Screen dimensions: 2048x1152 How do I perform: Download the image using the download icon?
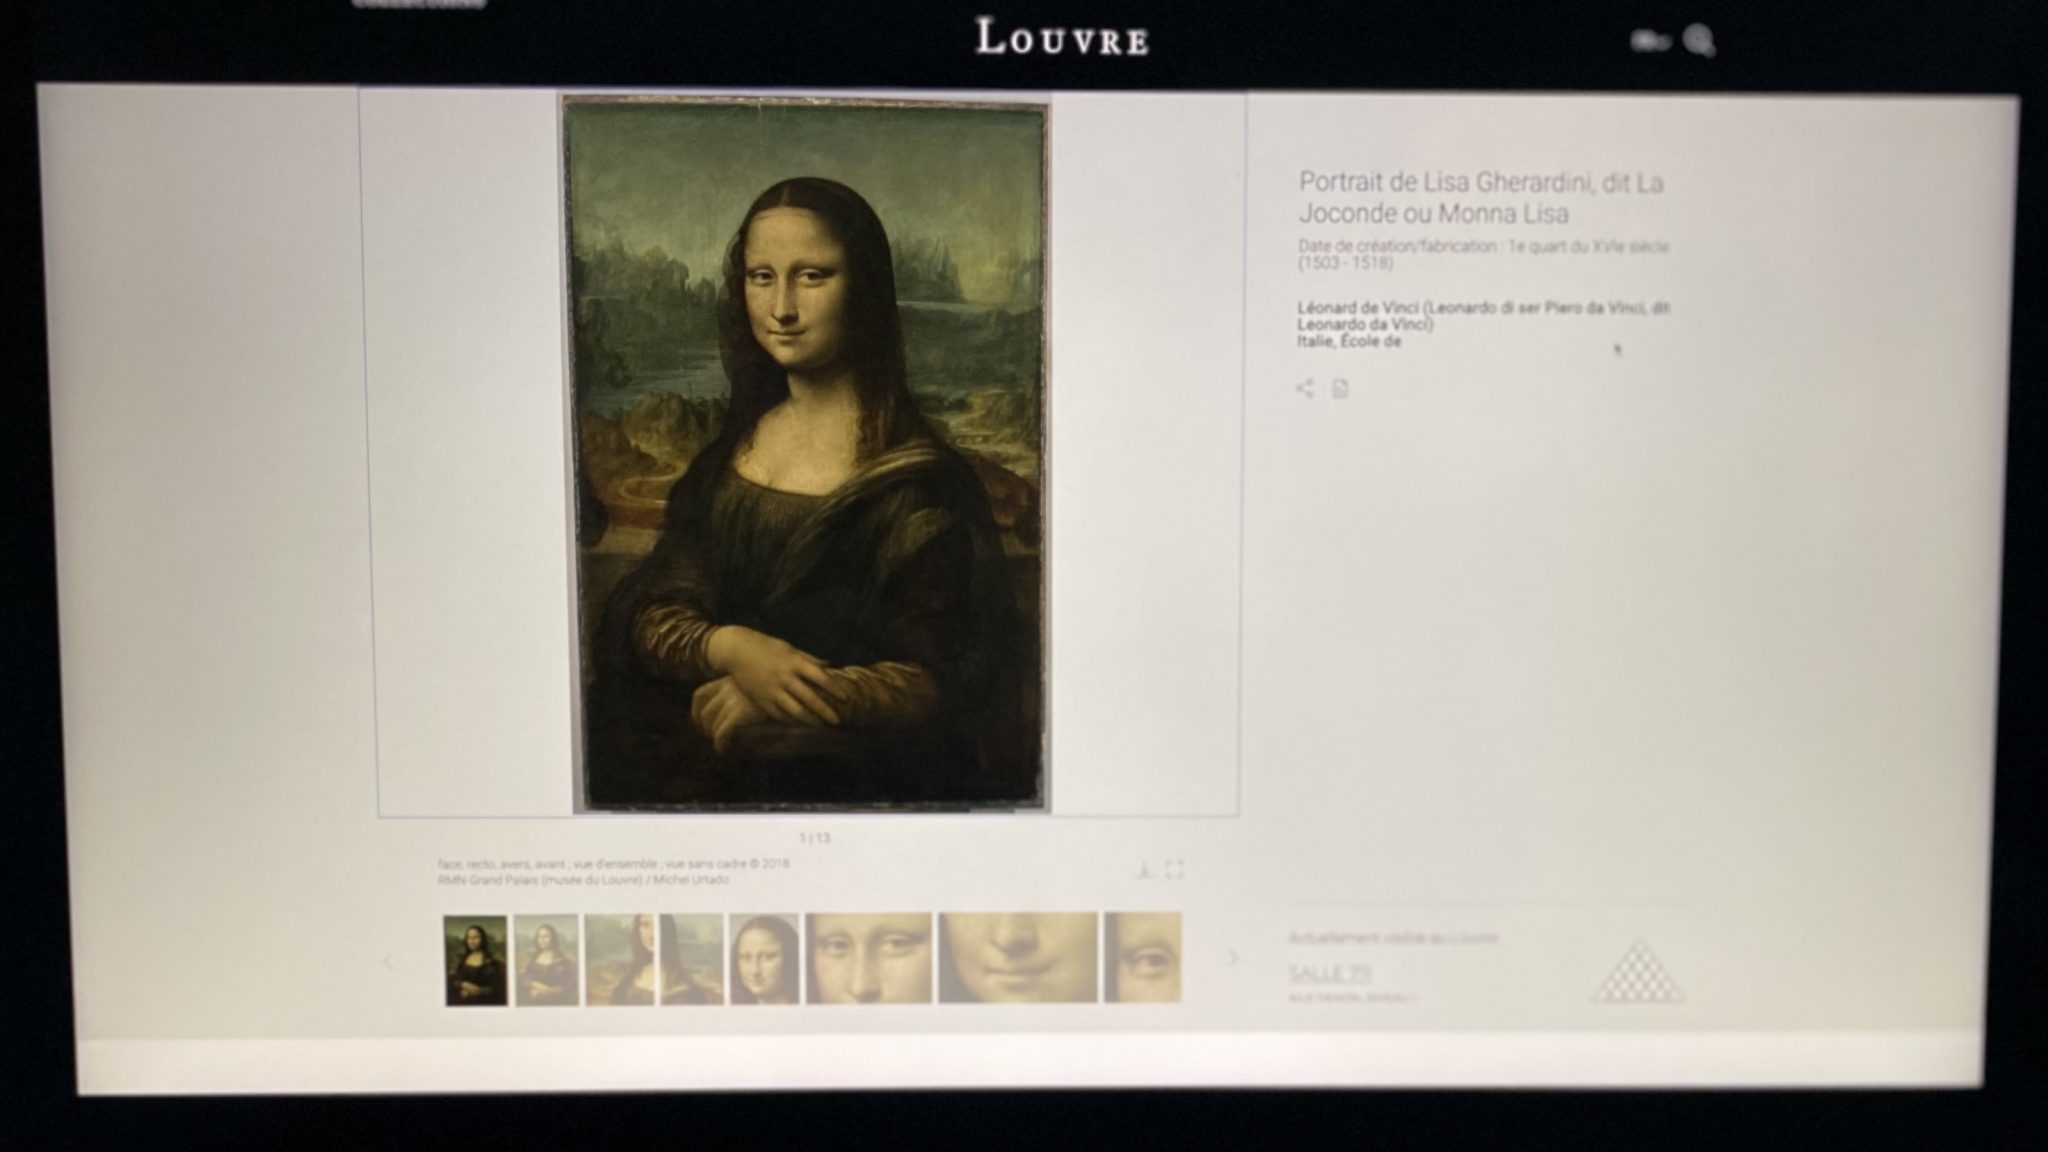click(x=1145, y=869)
